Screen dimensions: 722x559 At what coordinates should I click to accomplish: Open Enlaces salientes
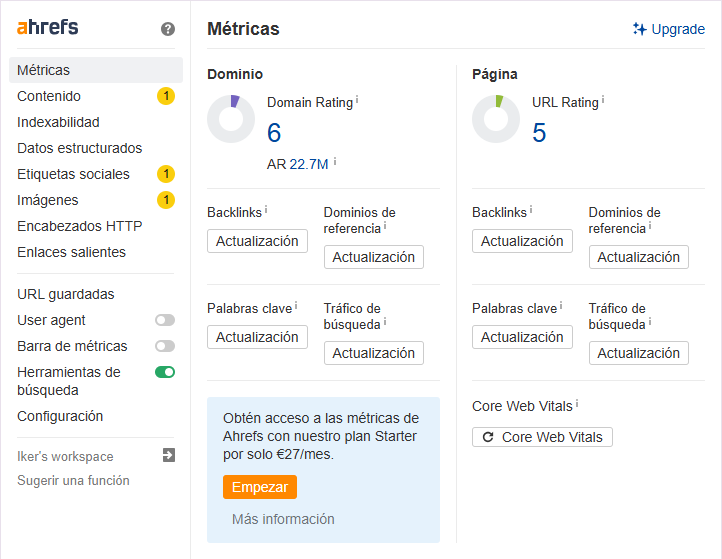(71, 252)
